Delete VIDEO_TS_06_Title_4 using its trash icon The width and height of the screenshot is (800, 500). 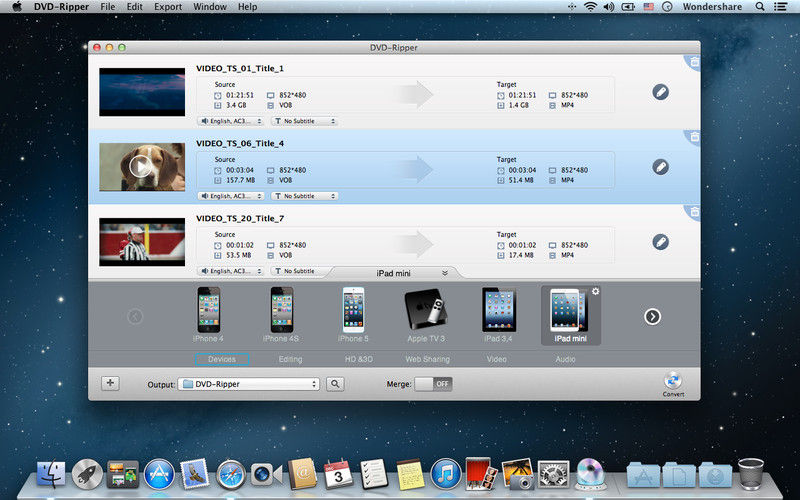[x=694, y=137]
